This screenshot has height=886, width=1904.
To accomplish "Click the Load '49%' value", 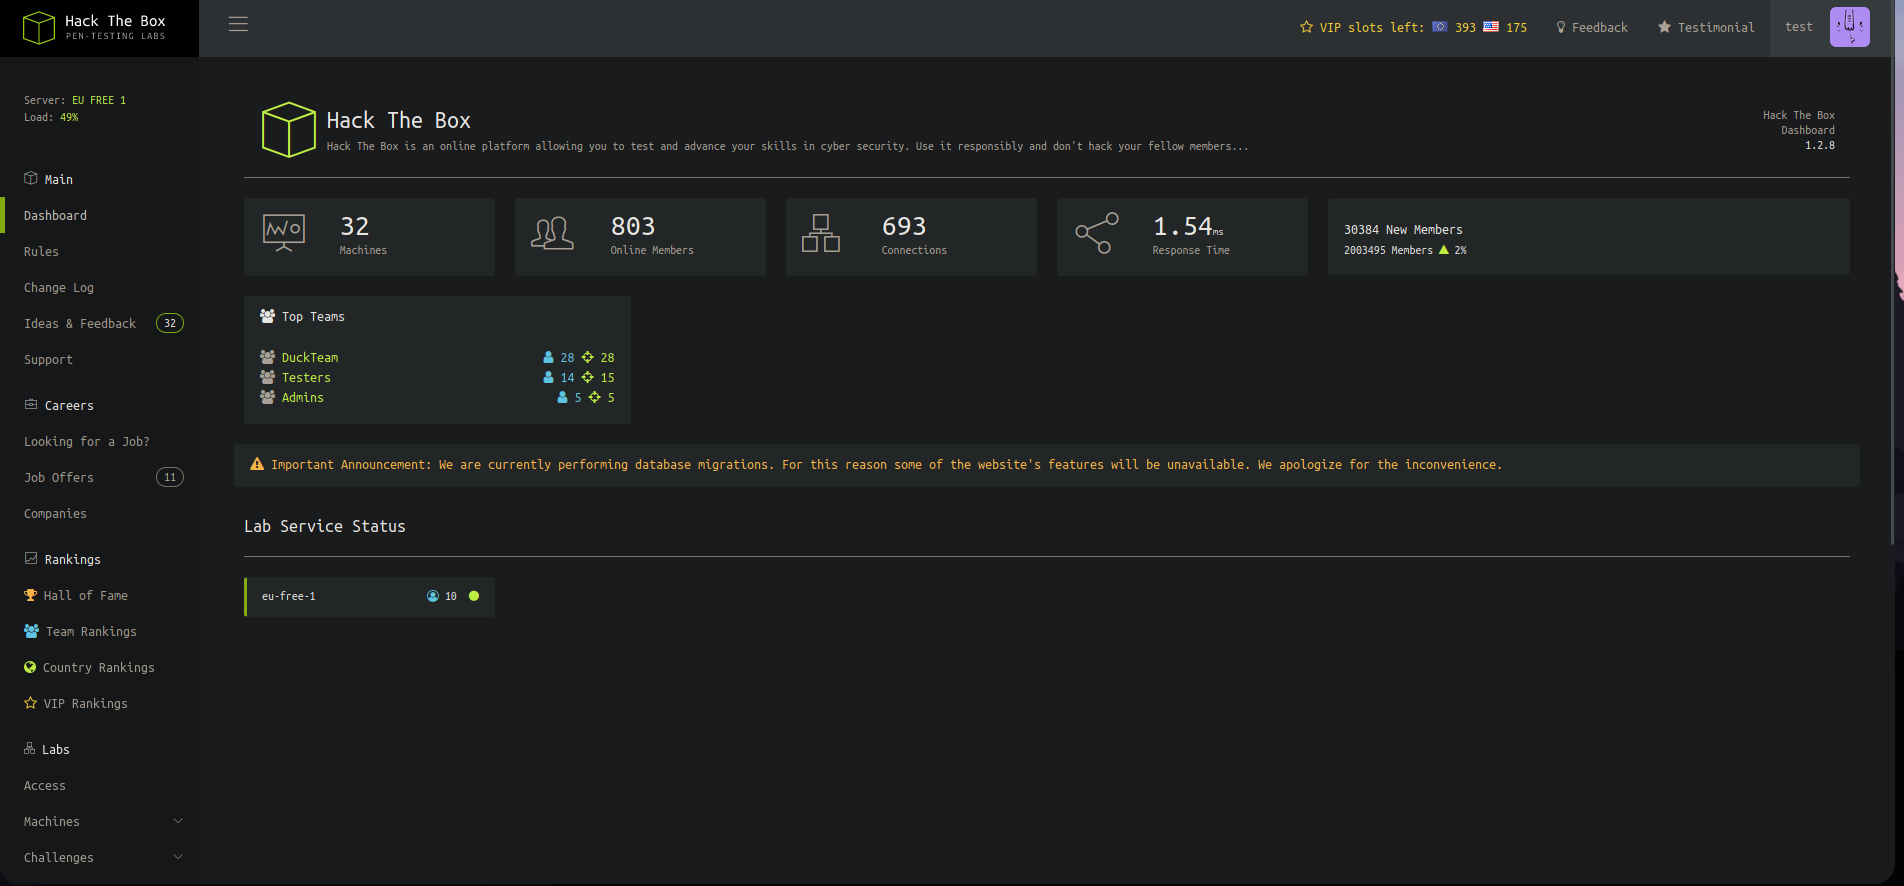I will click(x=69, y=117).
